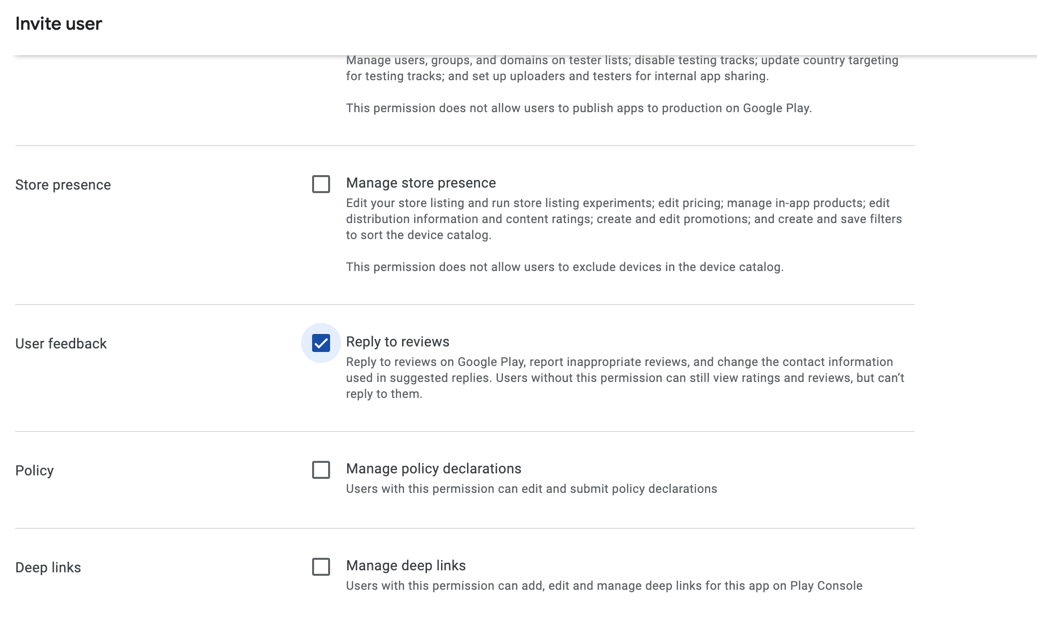Click the 'Manage policy declarations' label text
1037x627 pixels.
[433, 469]
